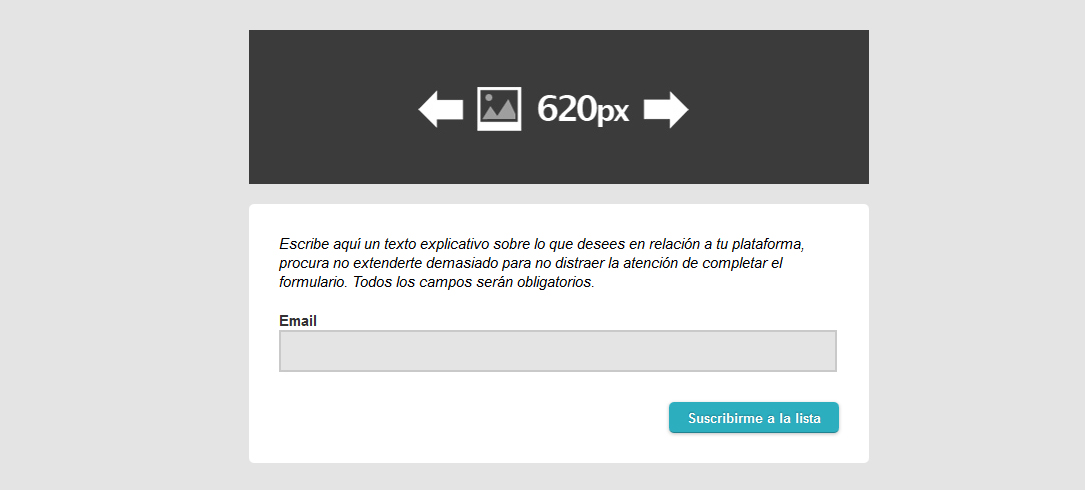This screenshot has height=490, width=1085.
Task: Click the image placeholder icon
Action: click(x=499, y=109)
